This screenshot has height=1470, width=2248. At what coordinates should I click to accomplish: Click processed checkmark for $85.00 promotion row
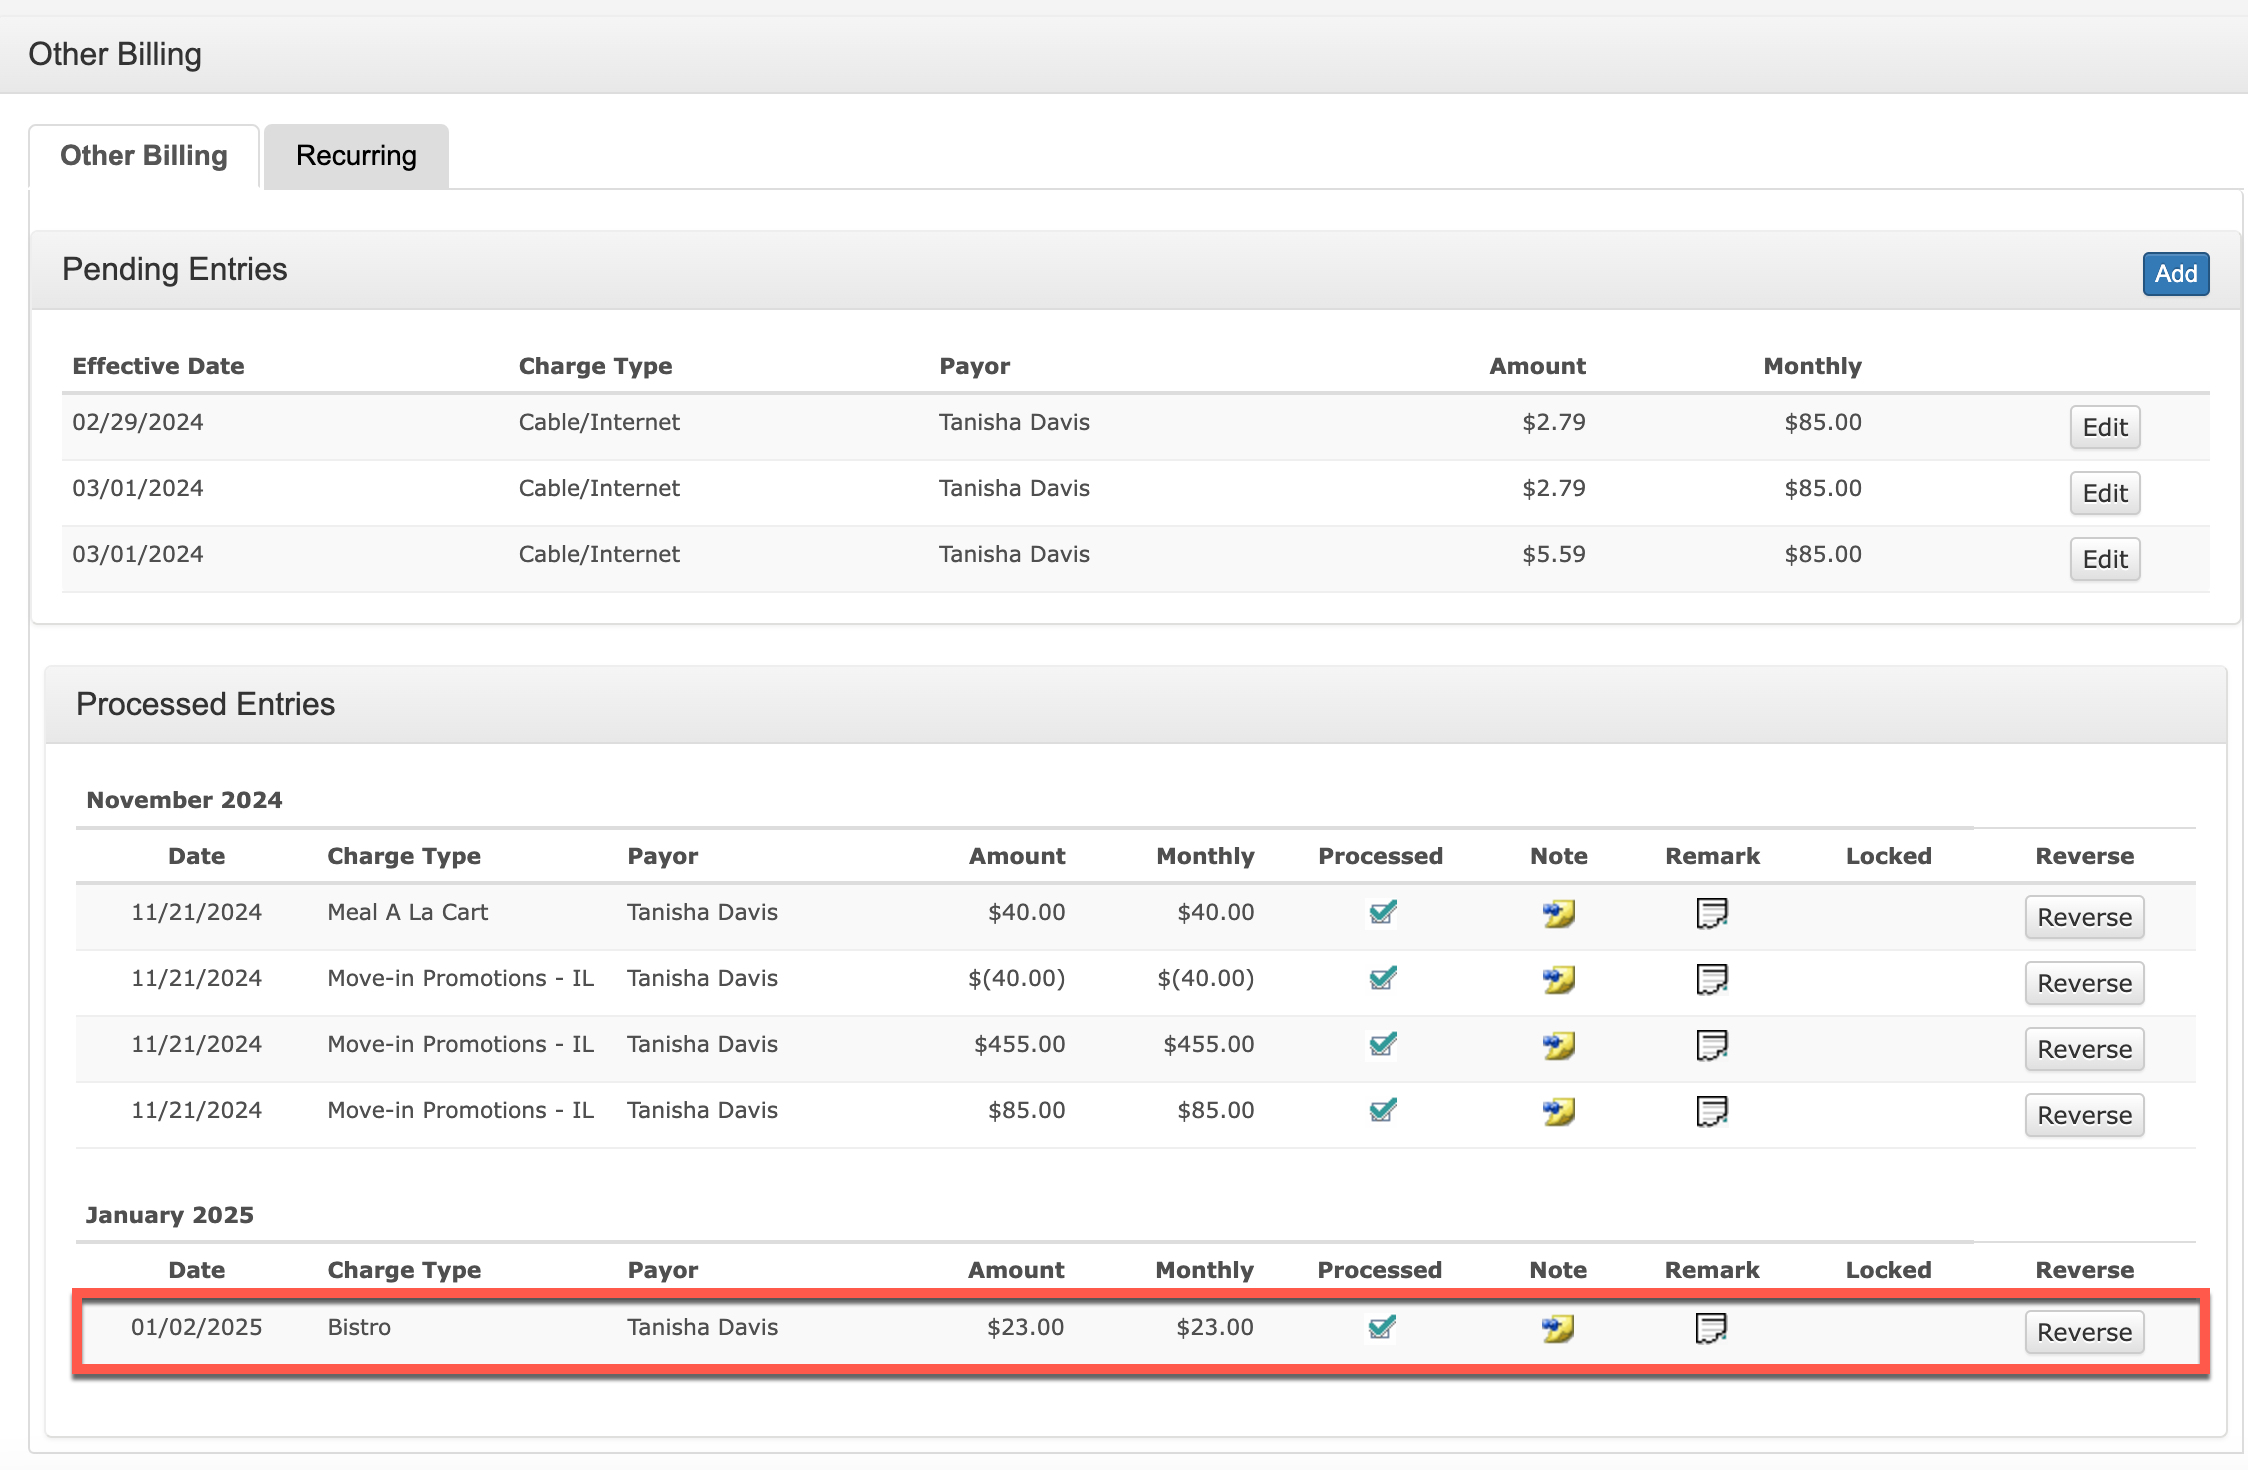click(x=1382, y=1110)
